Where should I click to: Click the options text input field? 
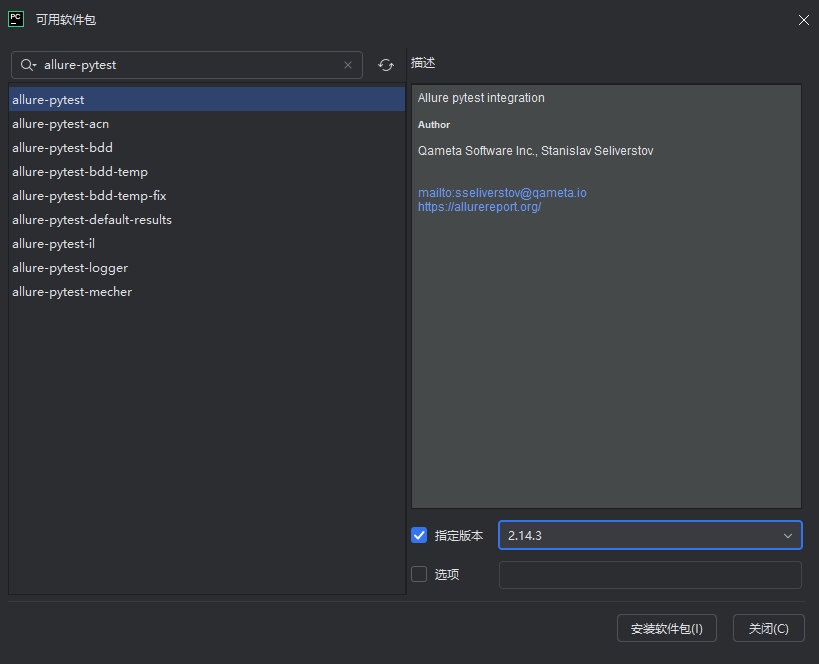650,575
